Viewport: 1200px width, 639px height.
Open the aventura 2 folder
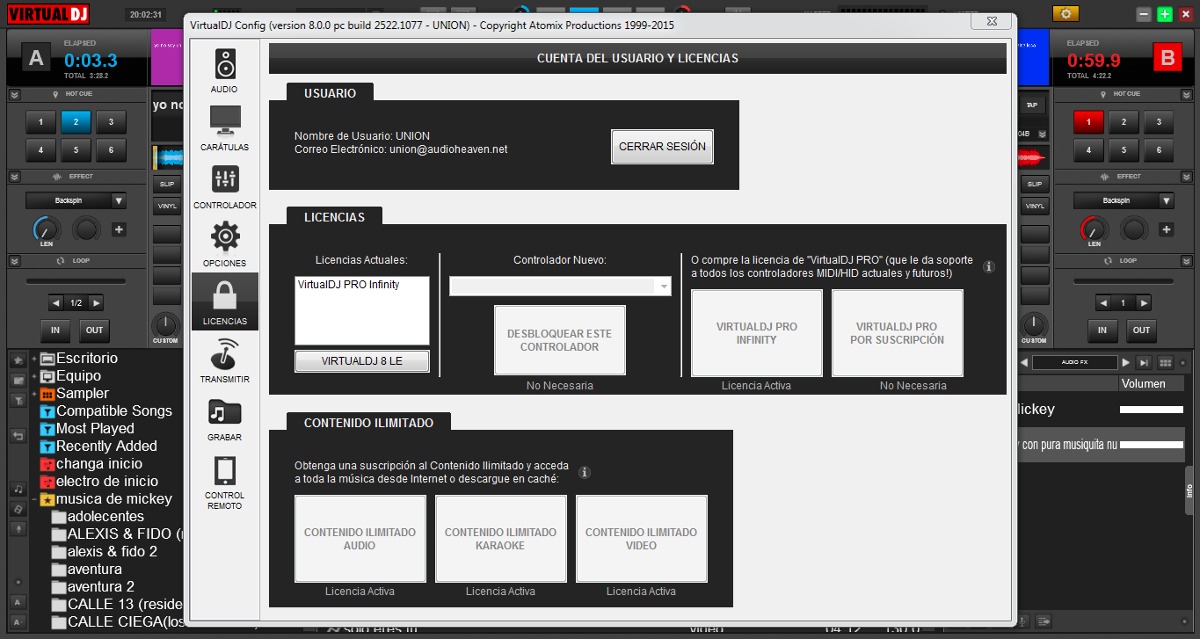[x=93, y=587]
